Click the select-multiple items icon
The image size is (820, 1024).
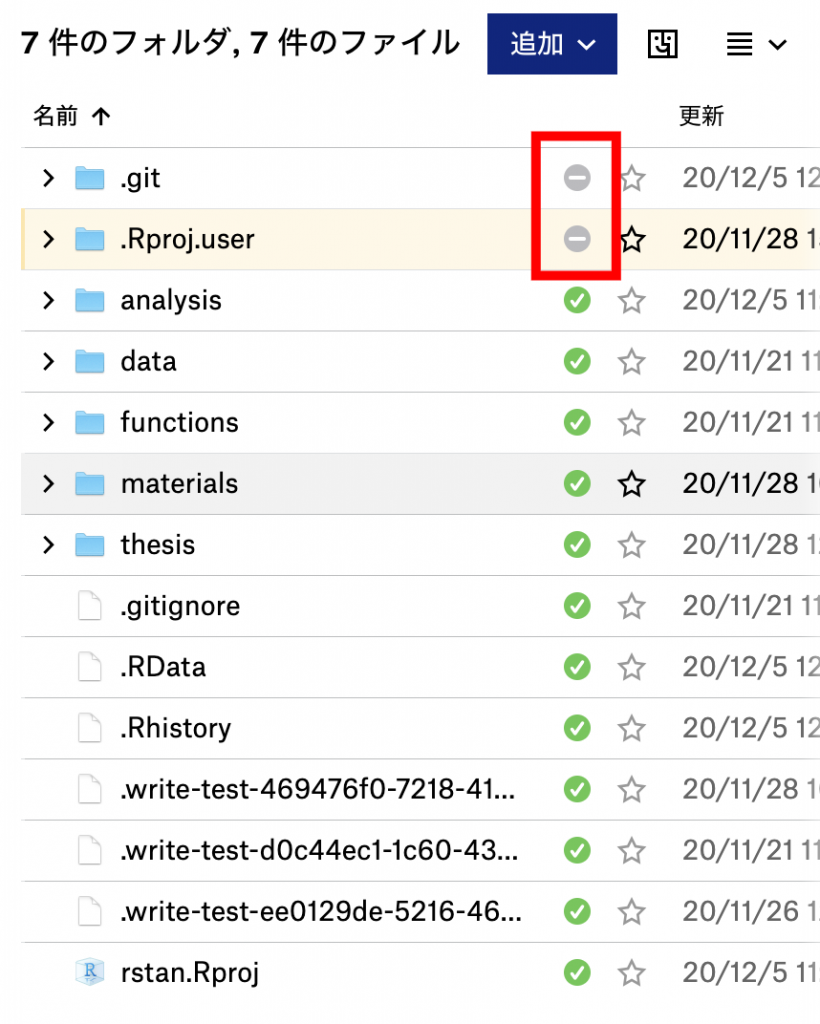[662, 44]
